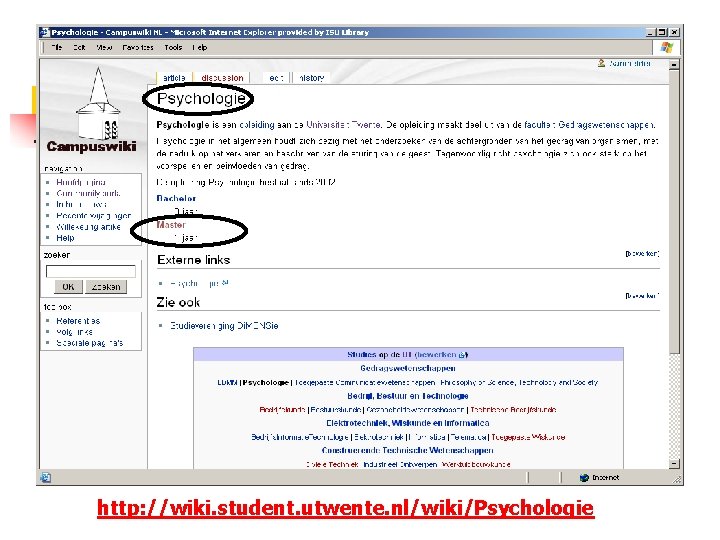The image size is (720, 540).
Task: Open the Technische Bedrijfskunde link
Action: coord(513,410)
